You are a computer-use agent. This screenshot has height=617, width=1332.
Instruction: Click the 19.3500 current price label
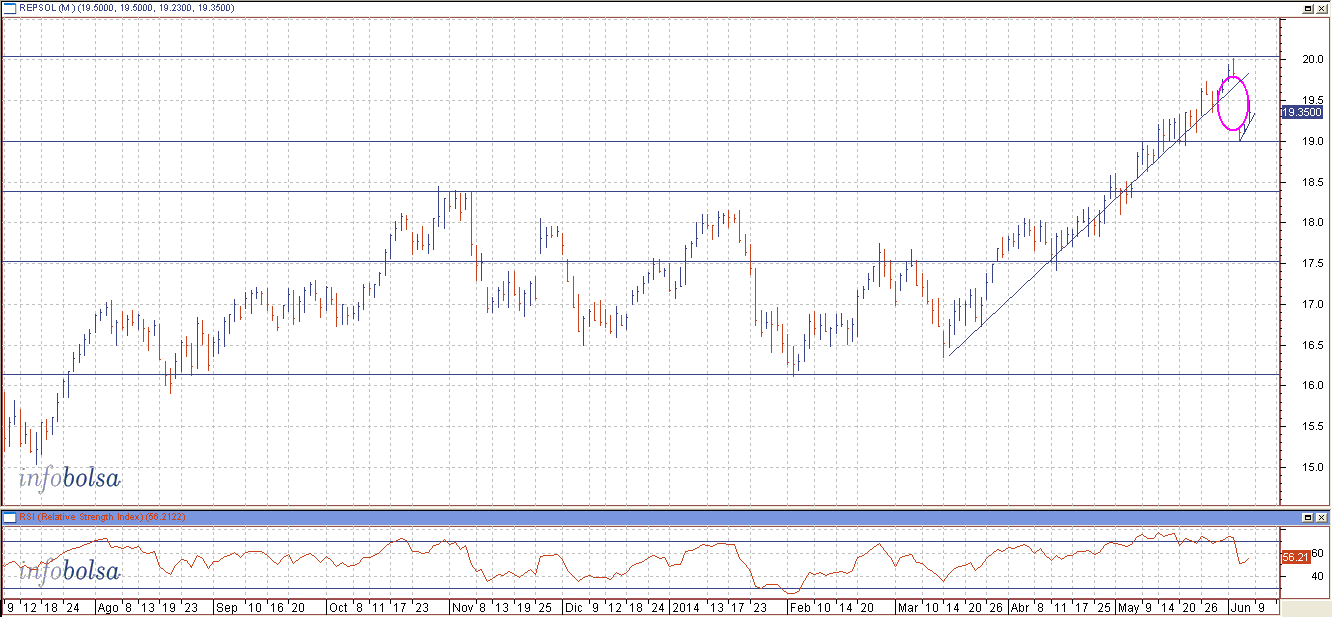tap(1302, 113)
